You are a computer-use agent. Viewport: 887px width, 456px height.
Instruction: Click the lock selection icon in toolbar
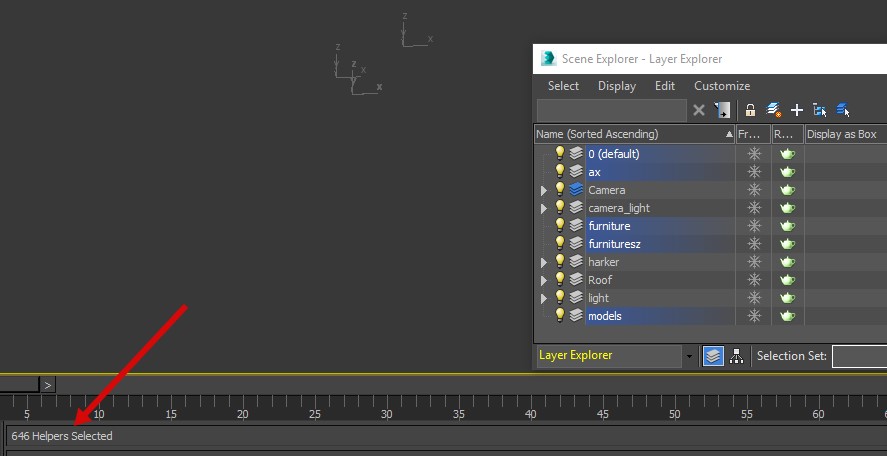point(750,110)
